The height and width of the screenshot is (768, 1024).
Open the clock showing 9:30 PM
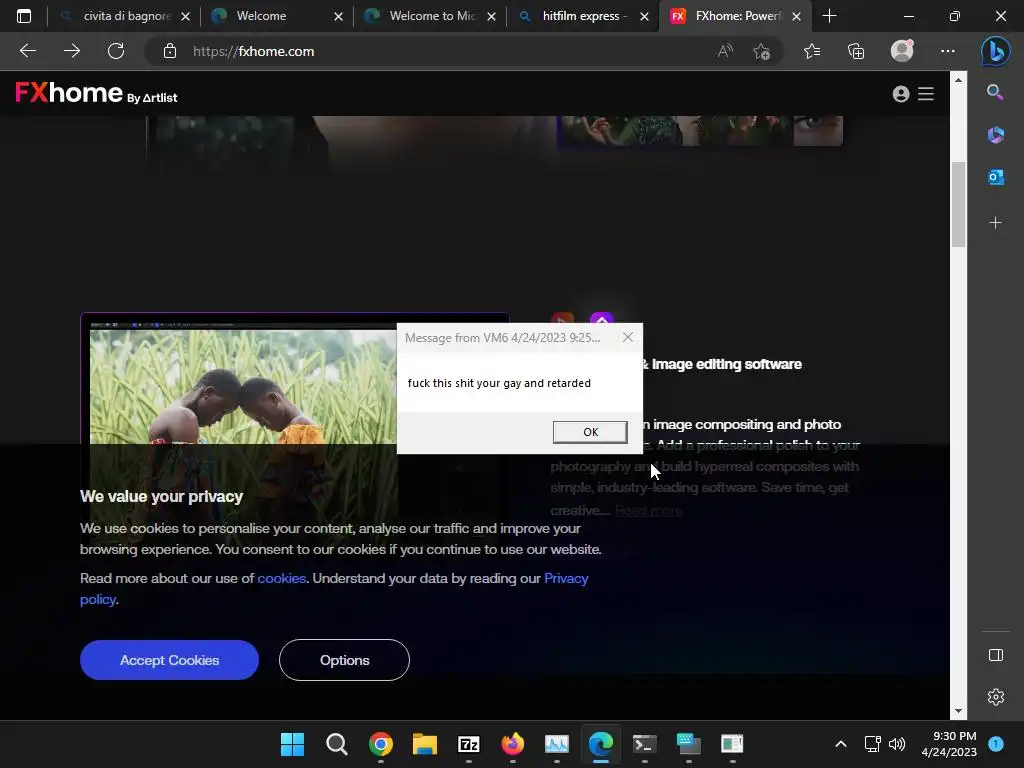[949, 744]
